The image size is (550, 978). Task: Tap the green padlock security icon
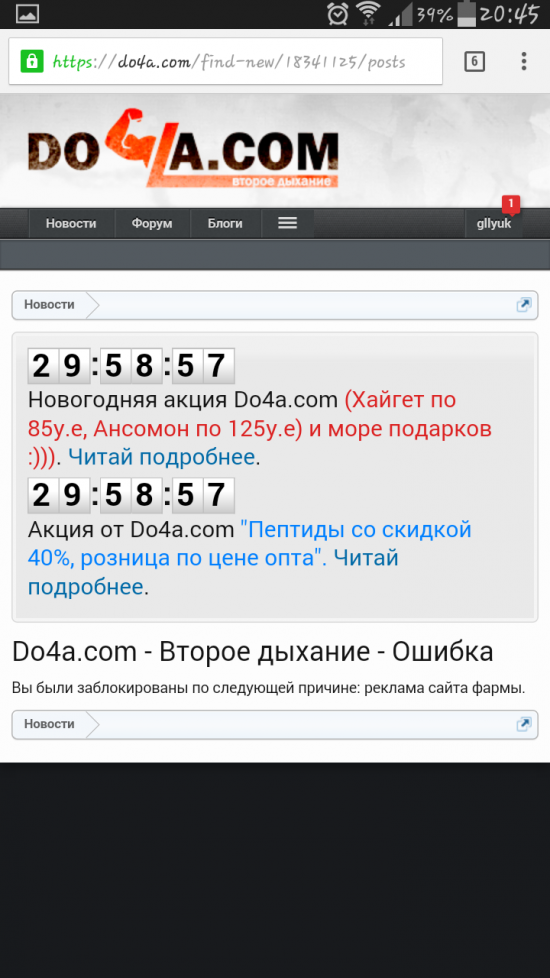[31, 61]
